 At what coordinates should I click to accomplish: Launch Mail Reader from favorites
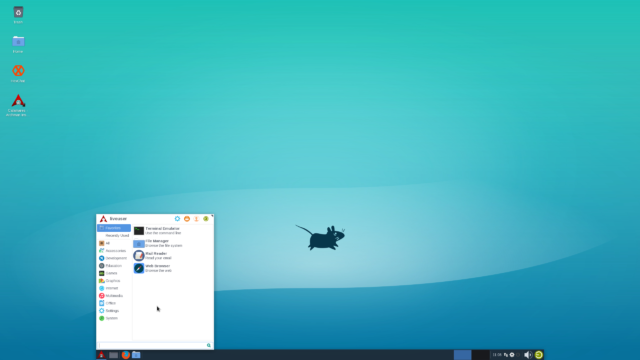[x=173, y=256]
